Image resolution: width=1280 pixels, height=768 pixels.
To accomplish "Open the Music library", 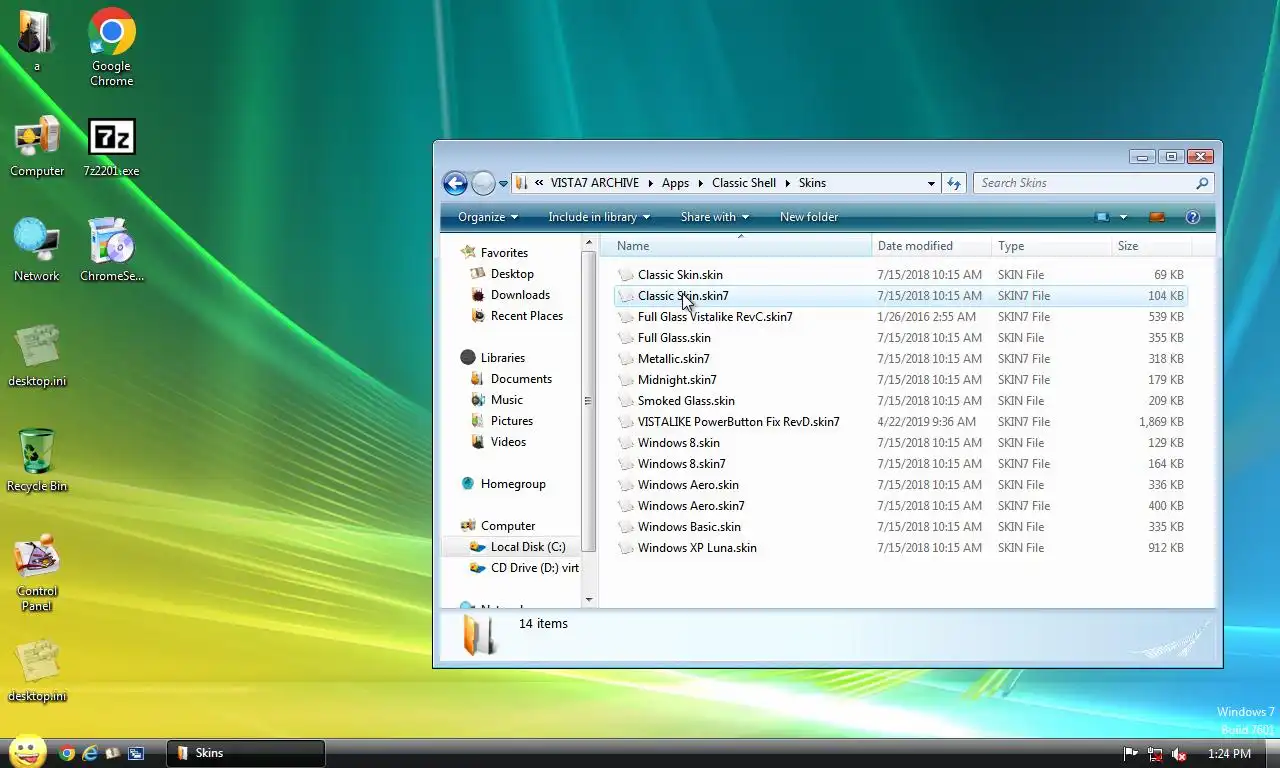I will click(507, 400).
